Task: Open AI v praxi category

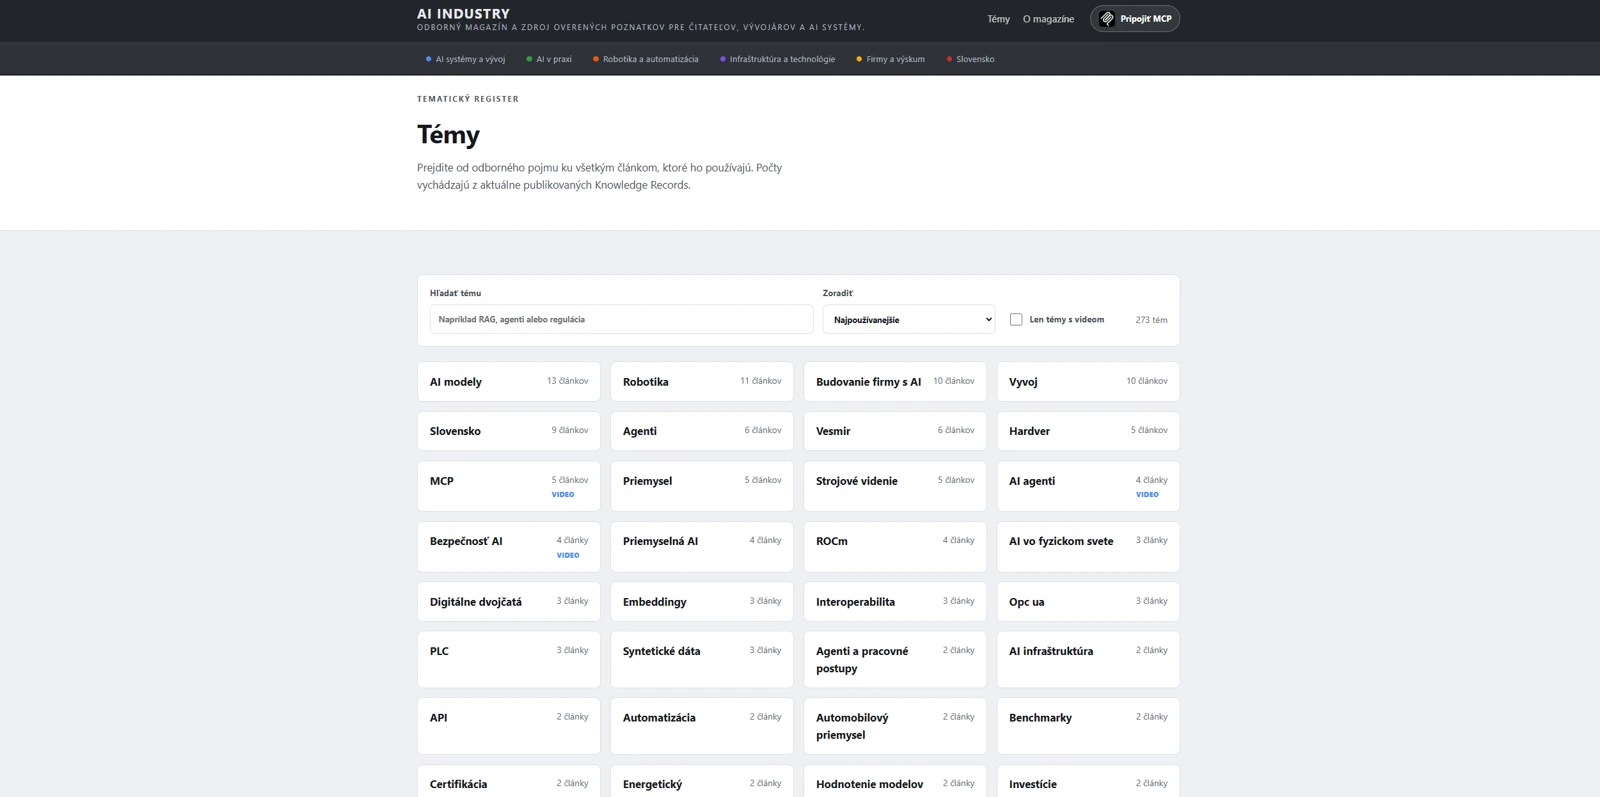Action: coord(549,59)
